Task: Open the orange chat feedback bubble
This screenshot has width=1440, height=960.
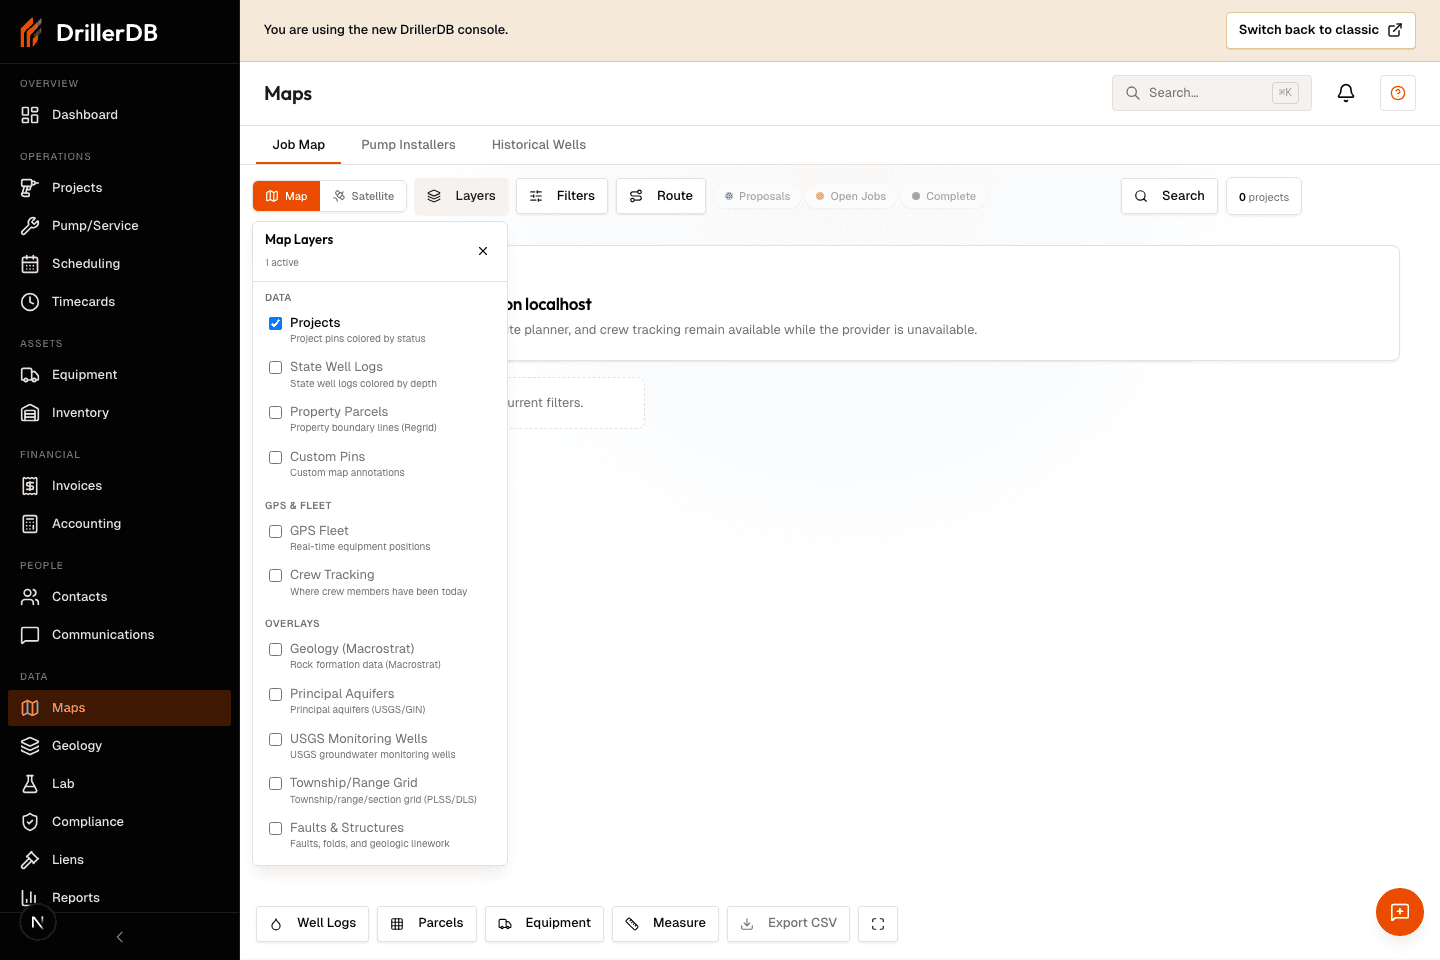Action: tap(1400, 912)
